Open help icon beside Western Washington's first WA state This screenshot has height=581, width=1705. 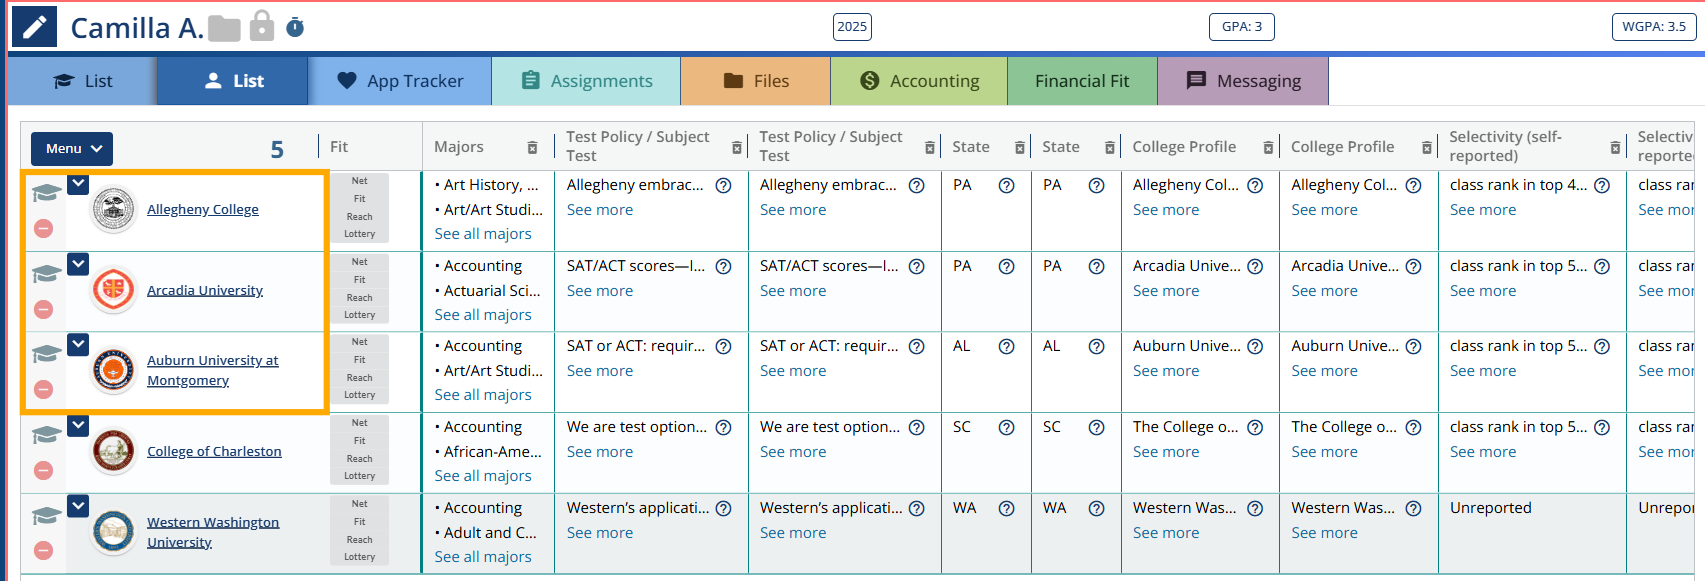point(1007,508)
